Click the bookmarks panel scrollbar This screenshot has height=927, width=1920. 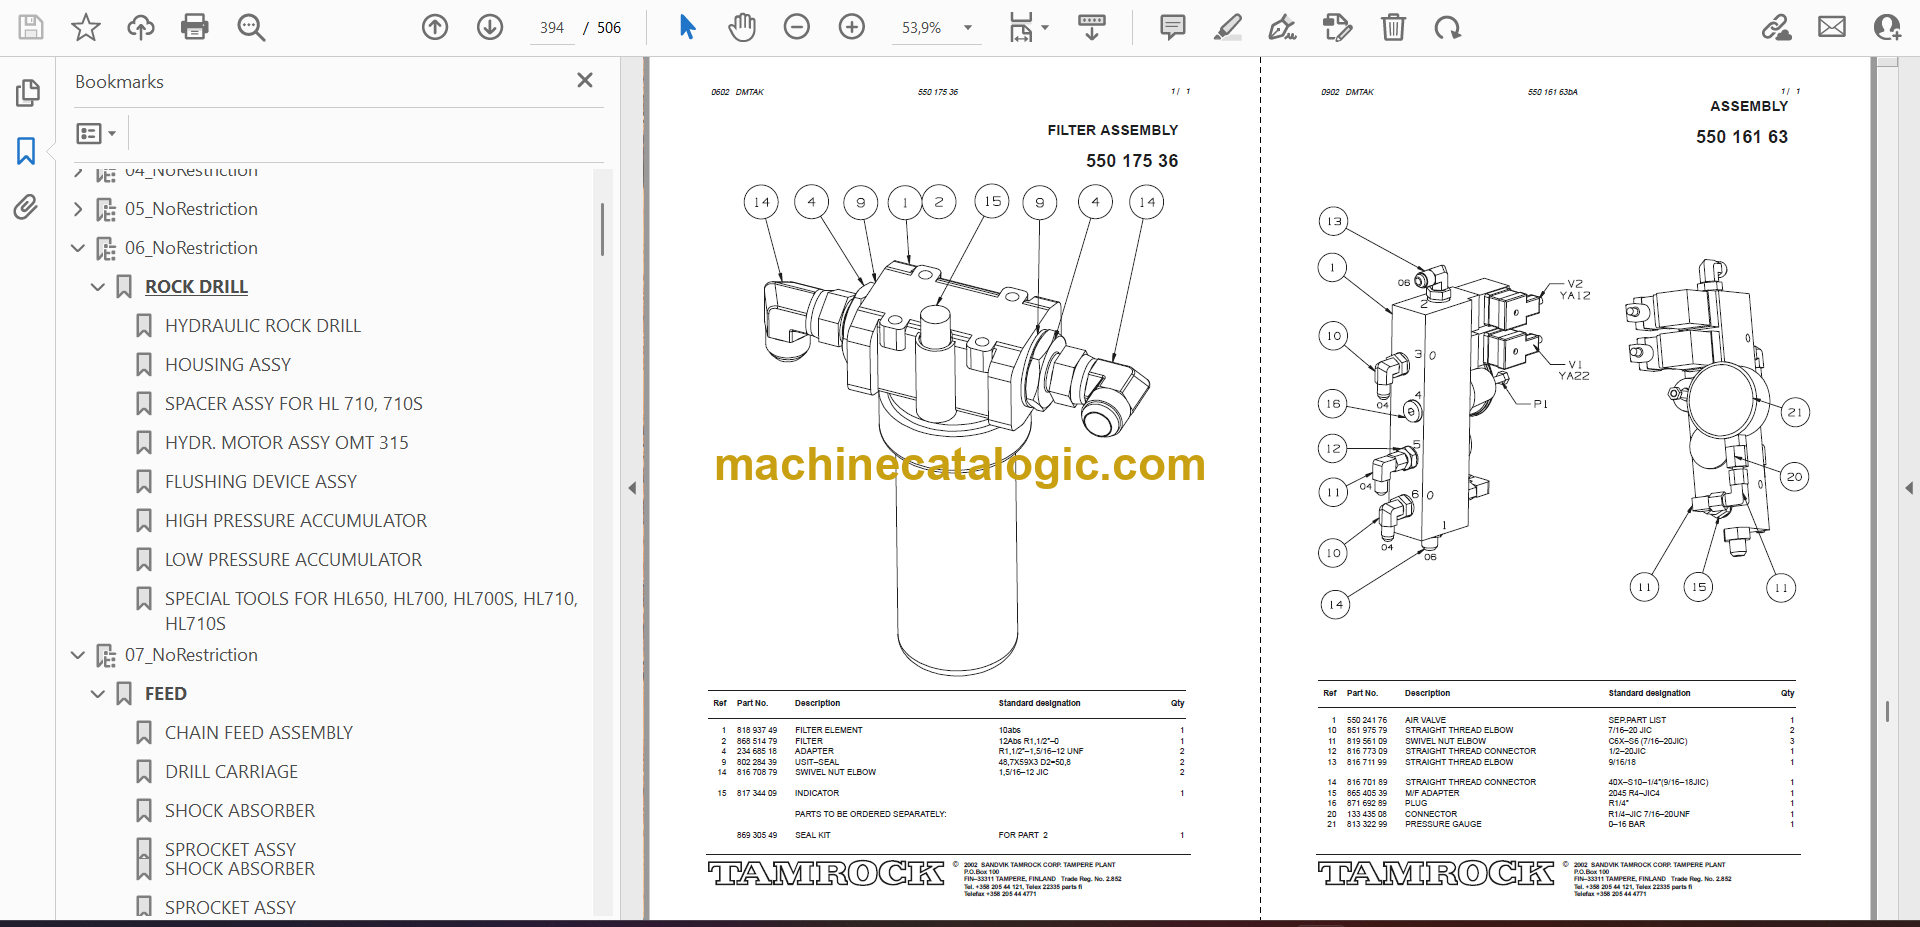point(602,229)
